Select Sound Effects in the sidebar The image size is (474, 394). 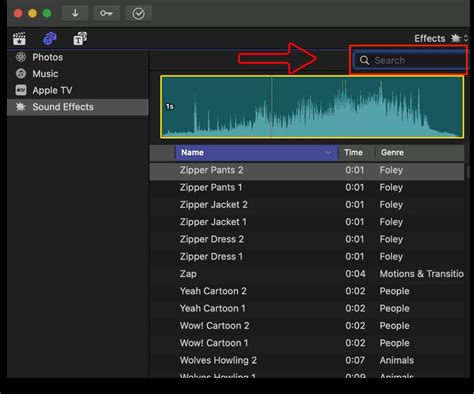[78, 107]
